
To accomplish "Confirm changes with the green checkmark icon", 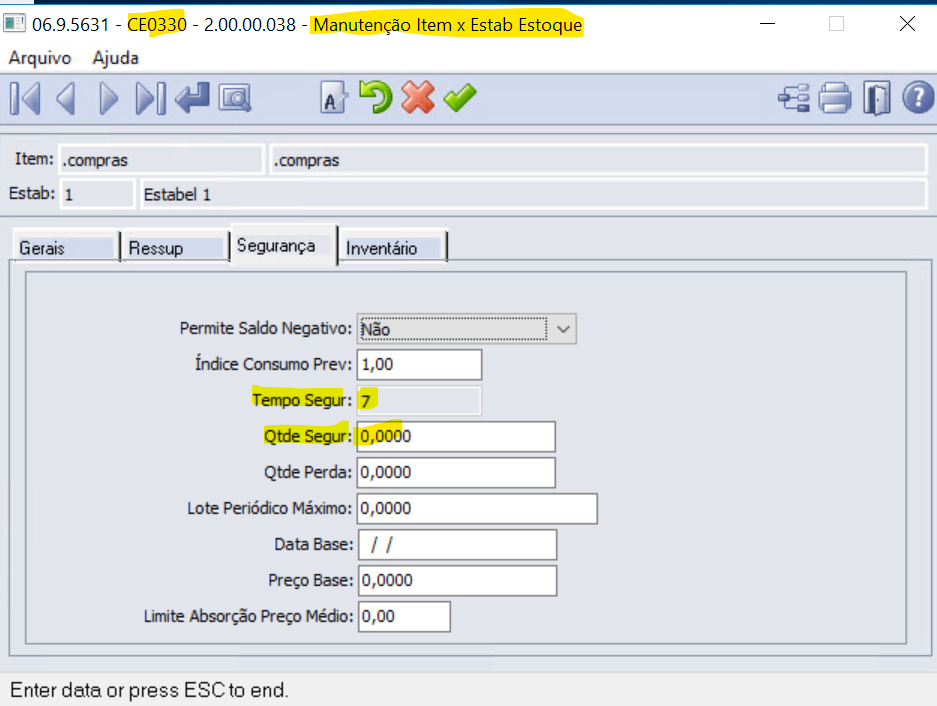I will point(459,97).
